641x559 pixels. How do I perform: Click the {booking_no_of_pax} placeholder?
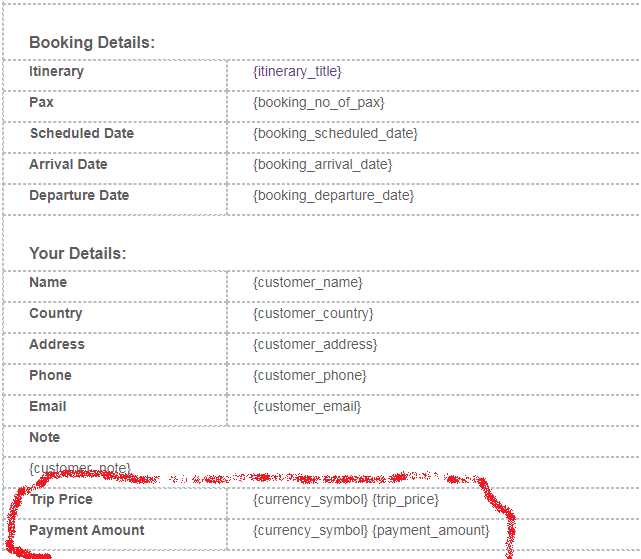[x=319, y=103]
